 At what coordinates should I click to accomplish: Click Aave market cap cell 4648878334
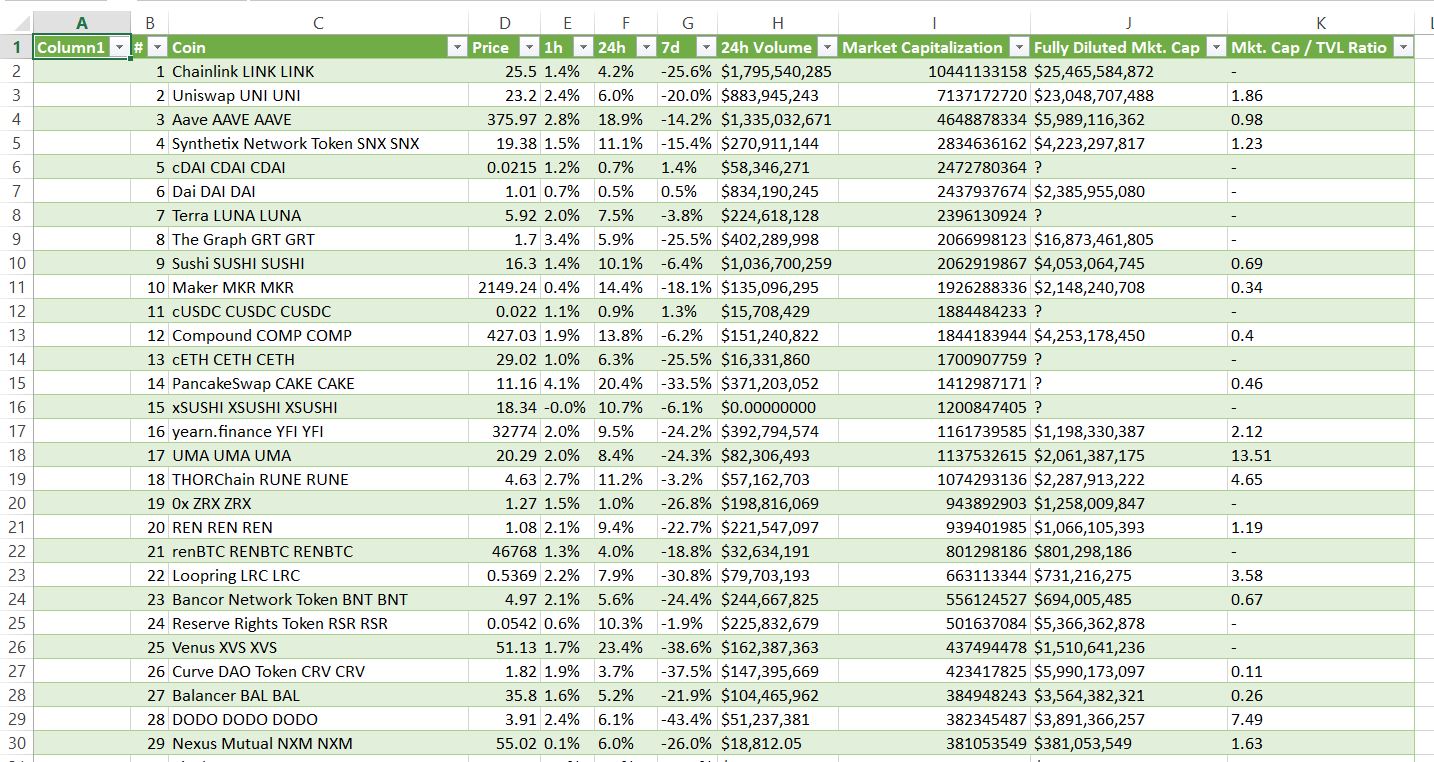tap(934, 119)
